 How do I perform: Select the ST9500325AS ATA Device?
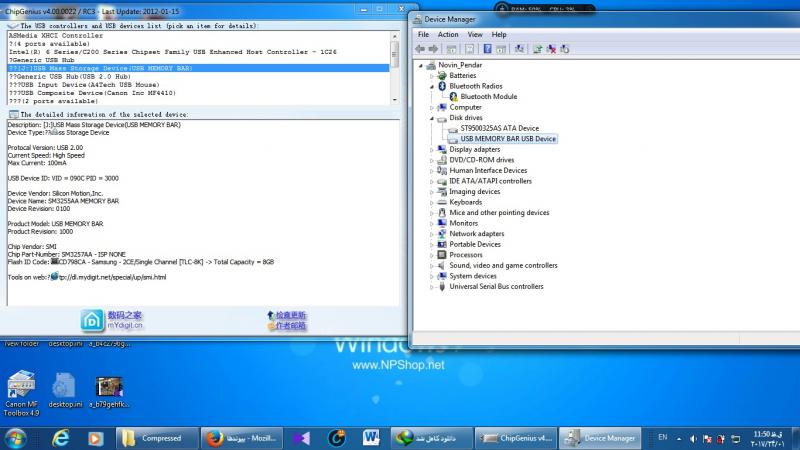click(499, 128)
